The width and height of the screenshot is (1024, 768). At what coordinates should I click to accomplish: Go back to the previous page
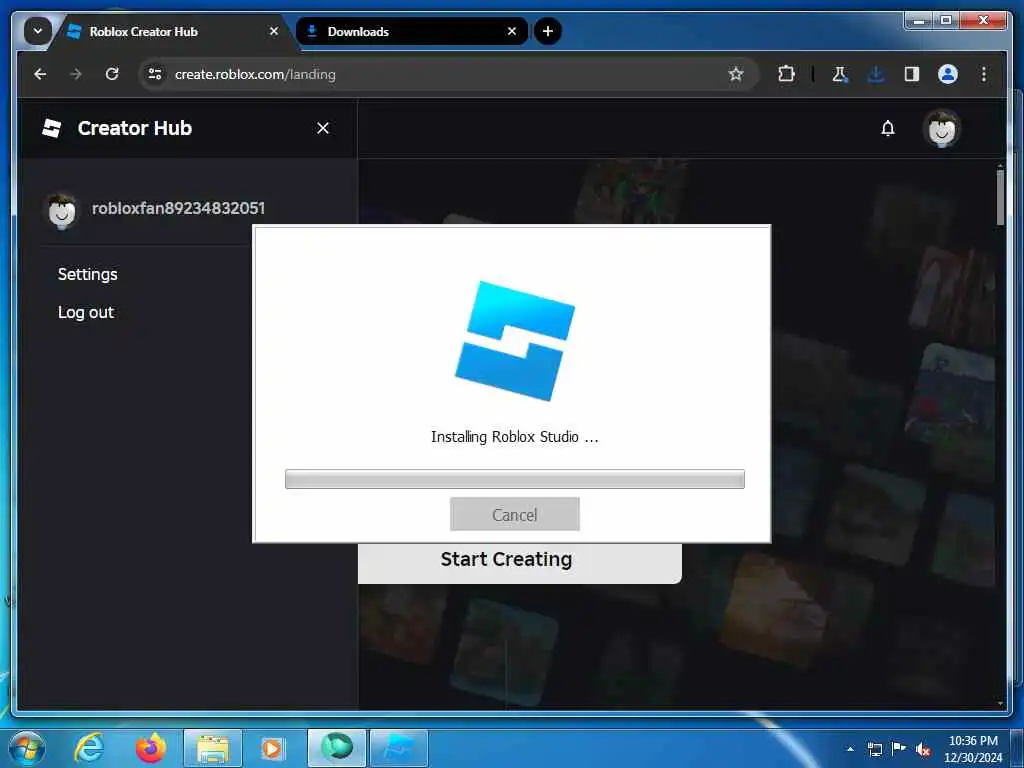tap(40, 74)
